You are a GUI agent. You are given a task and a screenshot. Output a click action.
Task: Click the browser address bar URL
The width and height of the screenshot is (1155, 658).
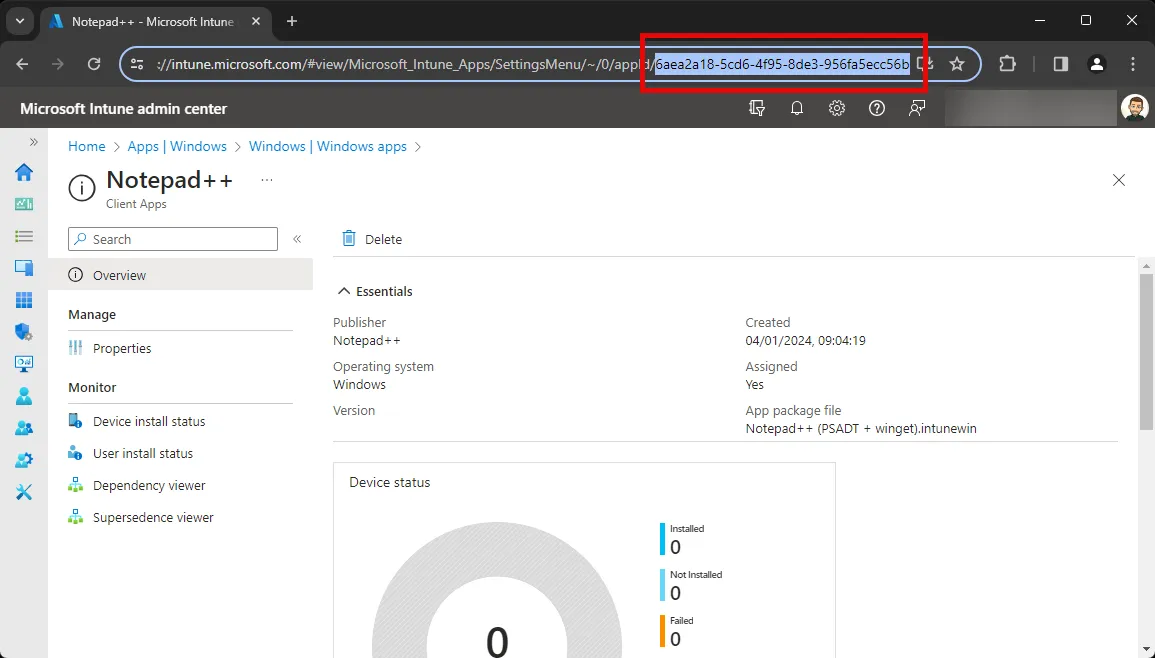533,64
